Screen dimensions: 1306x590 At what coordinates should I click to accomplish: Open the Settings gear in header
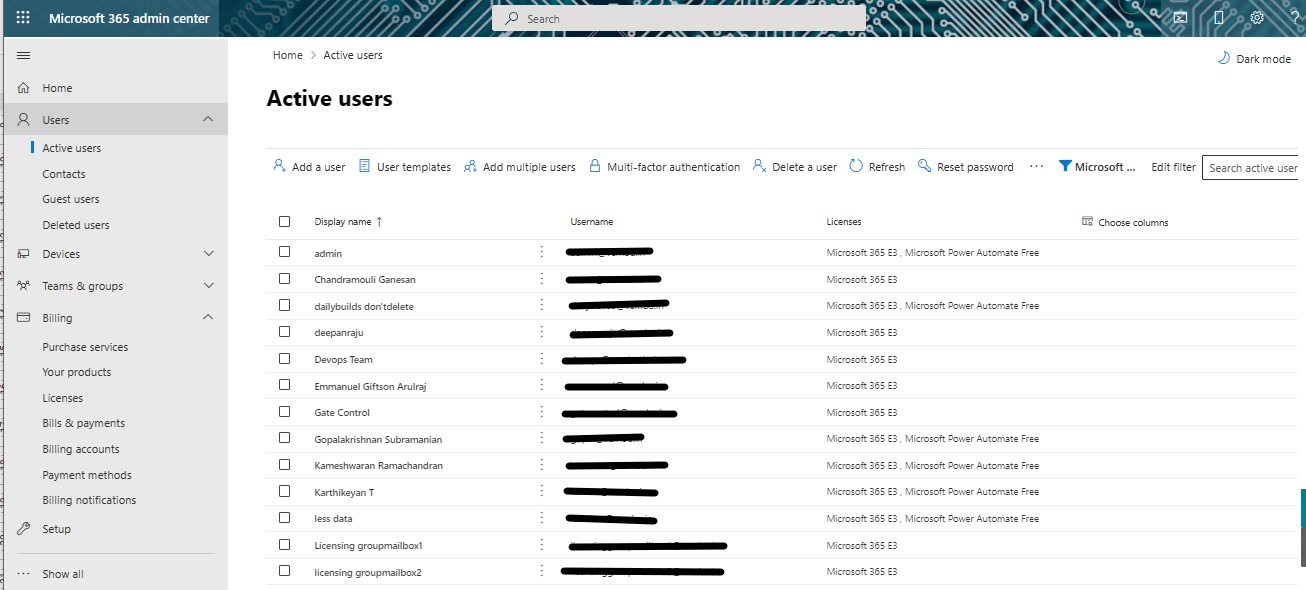[1257, 18]
